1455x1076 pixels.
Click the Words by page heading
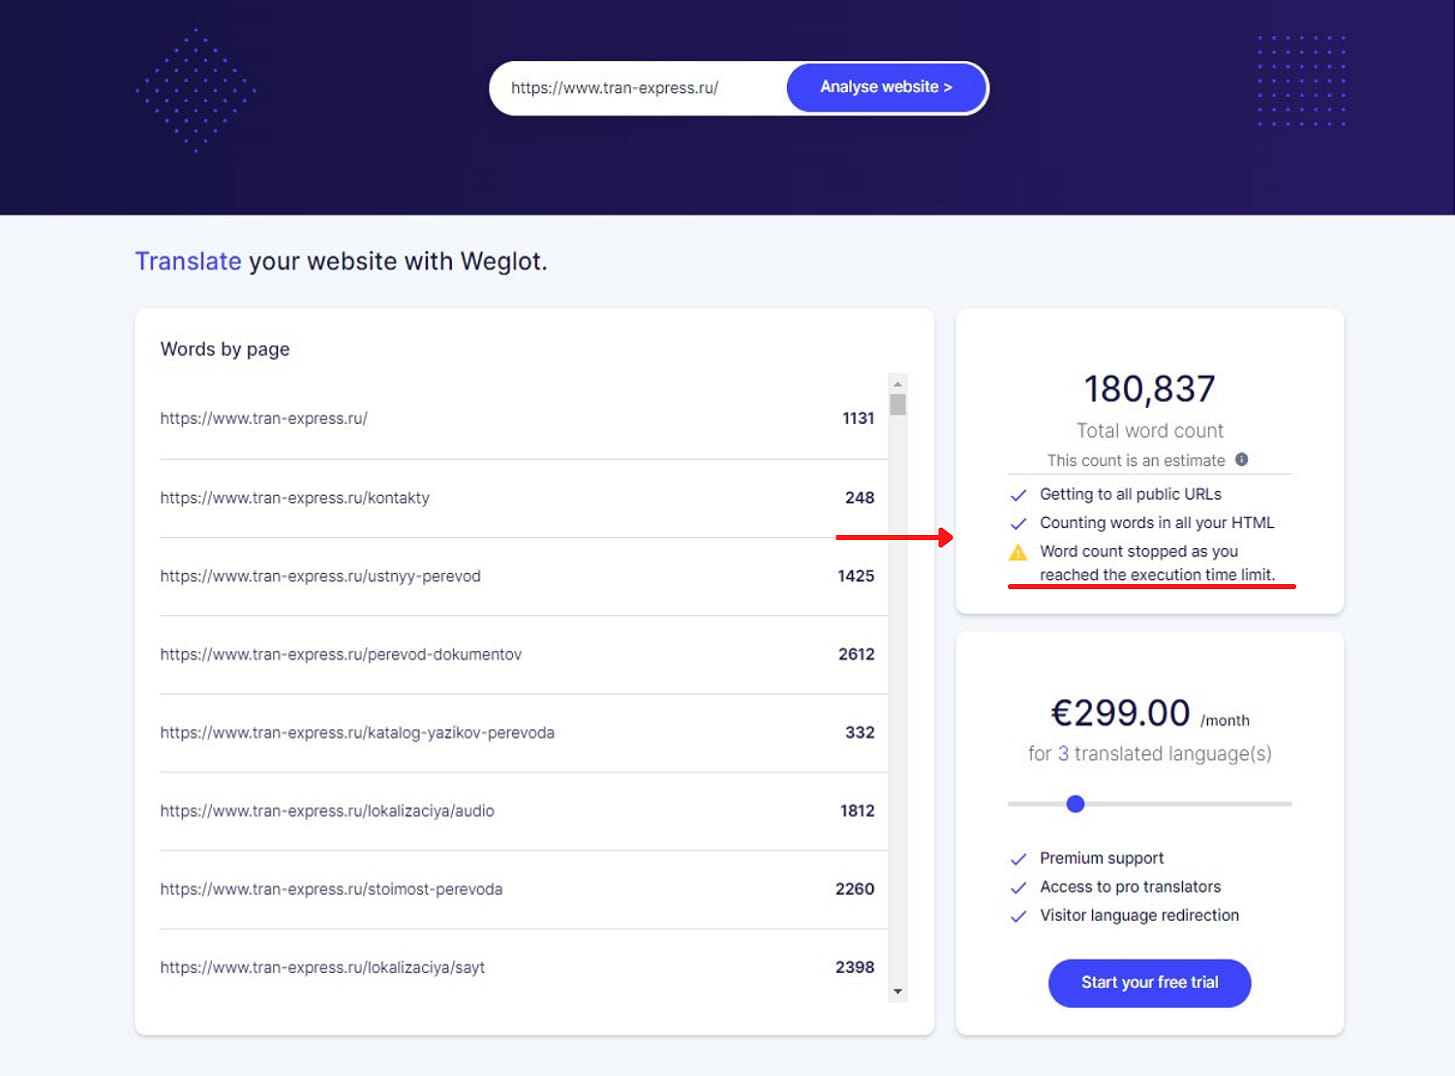(x=225, y=349)
